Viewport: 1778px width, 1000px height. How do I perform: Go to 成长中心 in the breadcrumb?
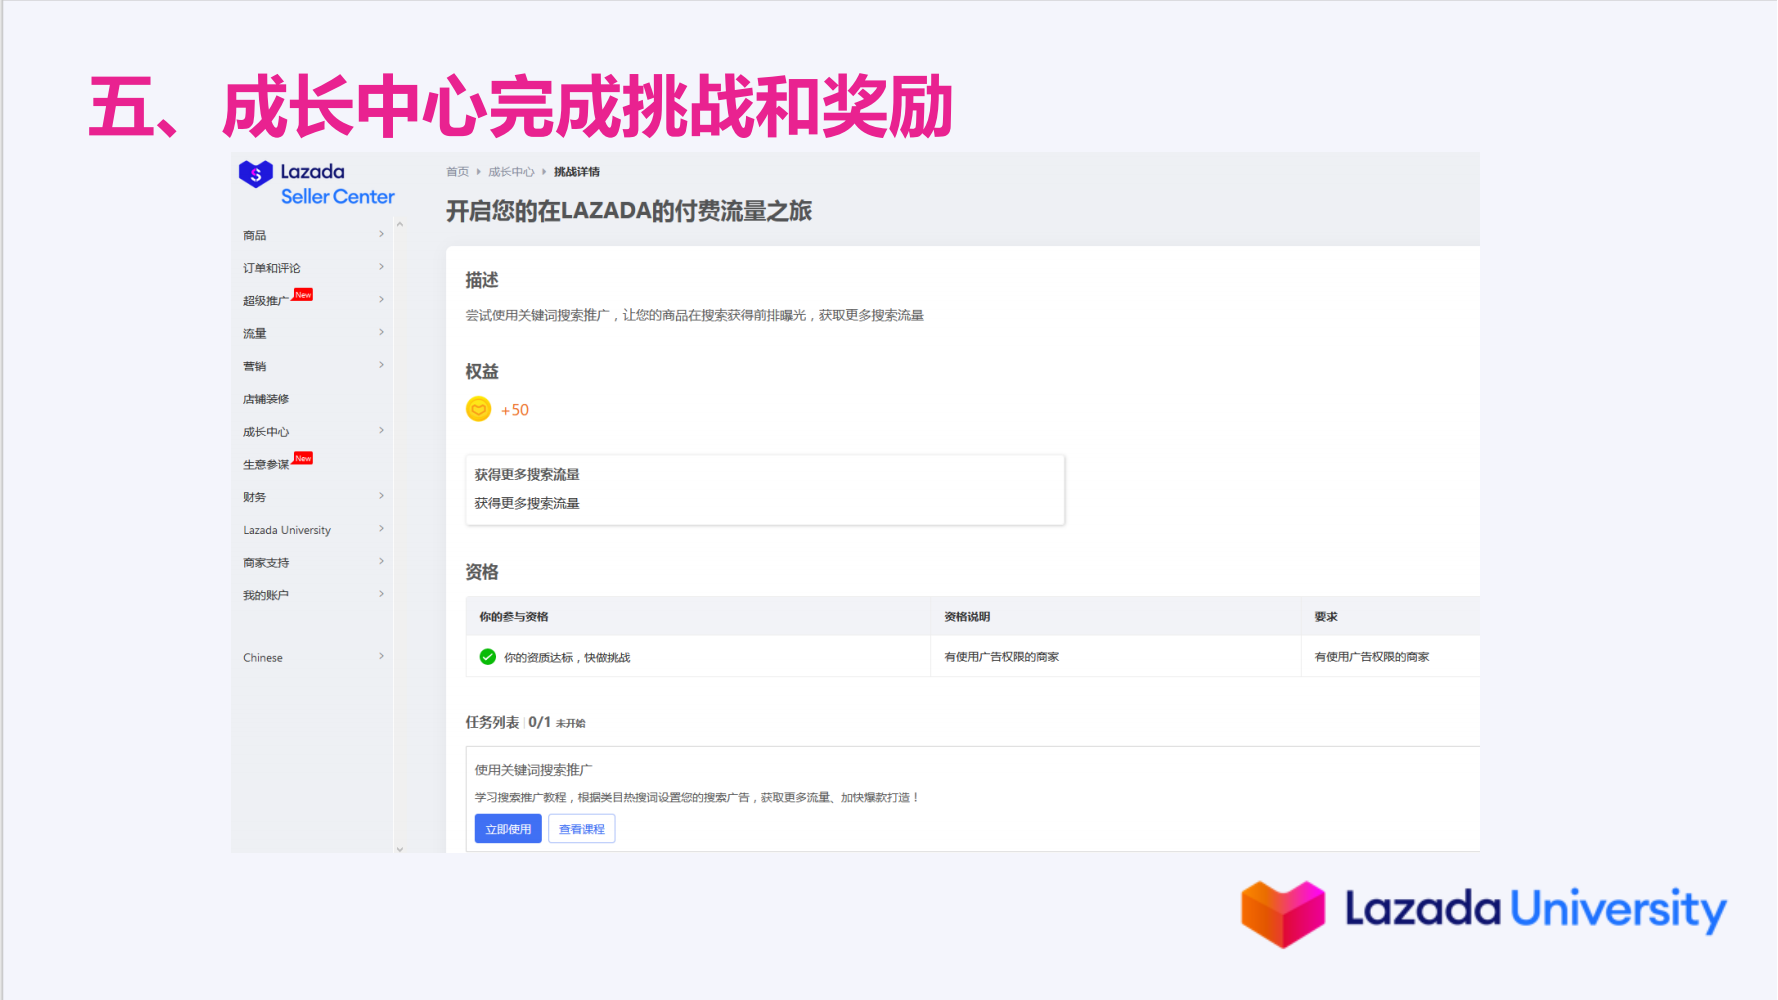pyautogui.click(x=511, y=172)
